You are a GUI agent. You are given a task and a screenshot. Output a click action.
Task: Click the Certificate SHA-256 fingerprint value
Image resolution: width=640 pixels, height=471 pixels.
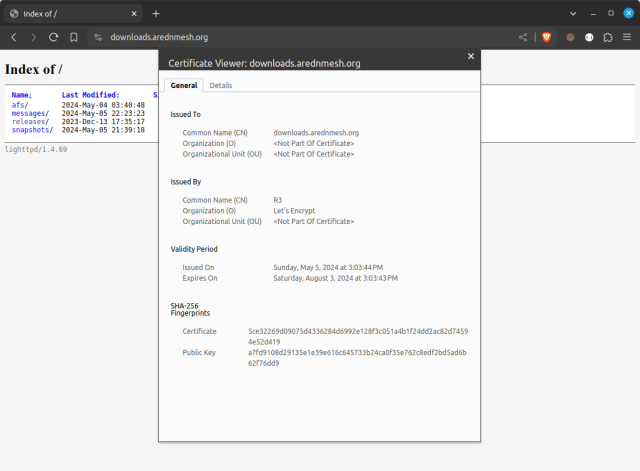pos(358,336)
